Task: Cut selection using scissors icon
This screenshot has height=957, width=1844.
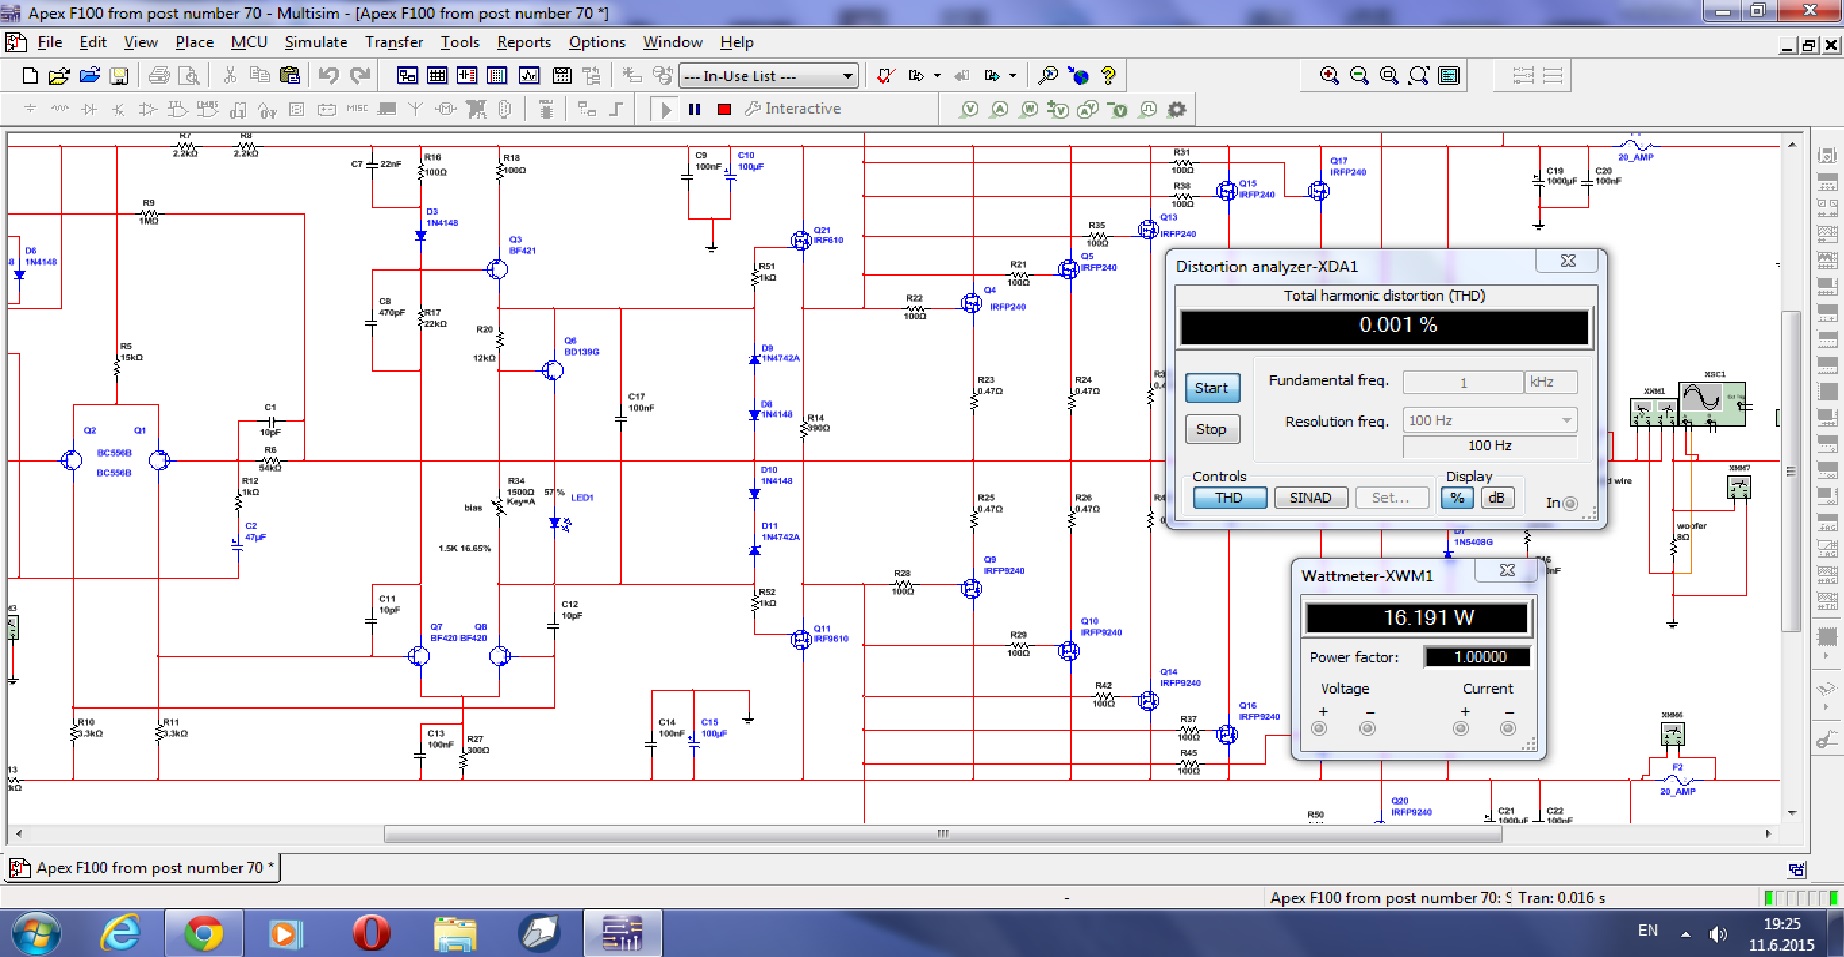Action: point(230,76)
